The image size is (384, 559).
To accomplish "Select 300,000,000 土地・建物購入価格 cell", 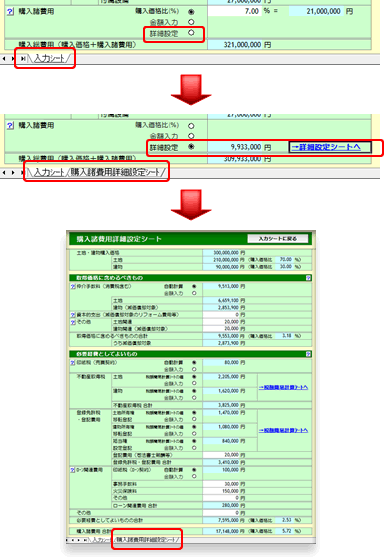I will 221,253.
